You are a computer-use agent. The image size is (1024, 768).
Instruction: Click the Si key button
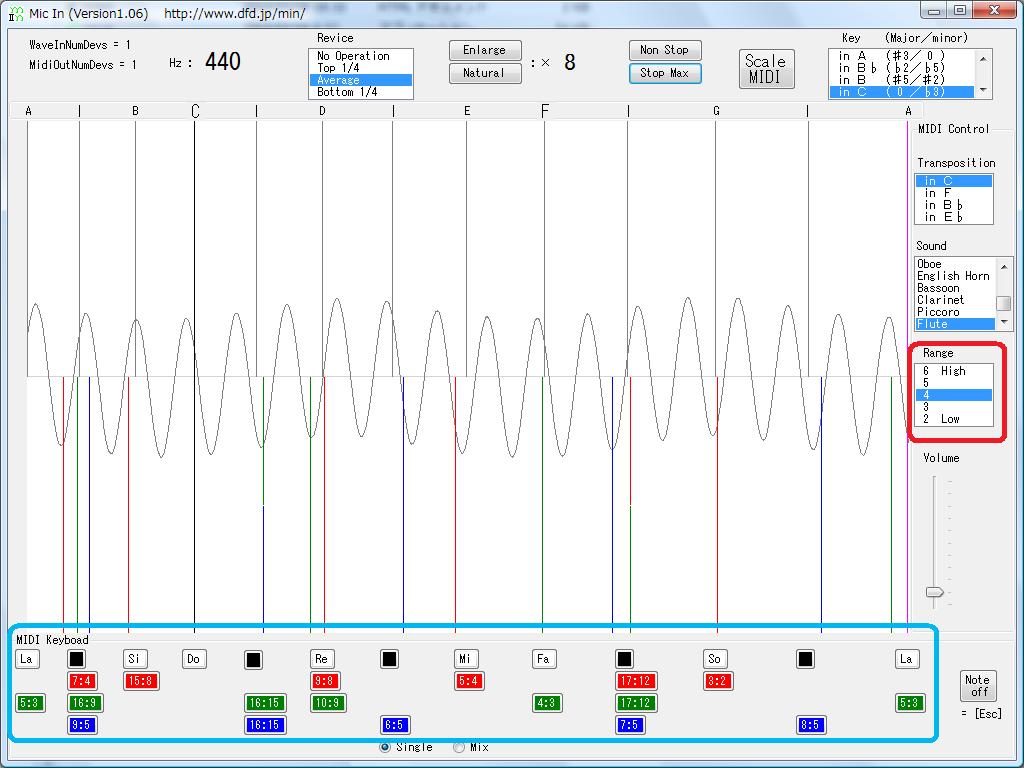[135, 659]
